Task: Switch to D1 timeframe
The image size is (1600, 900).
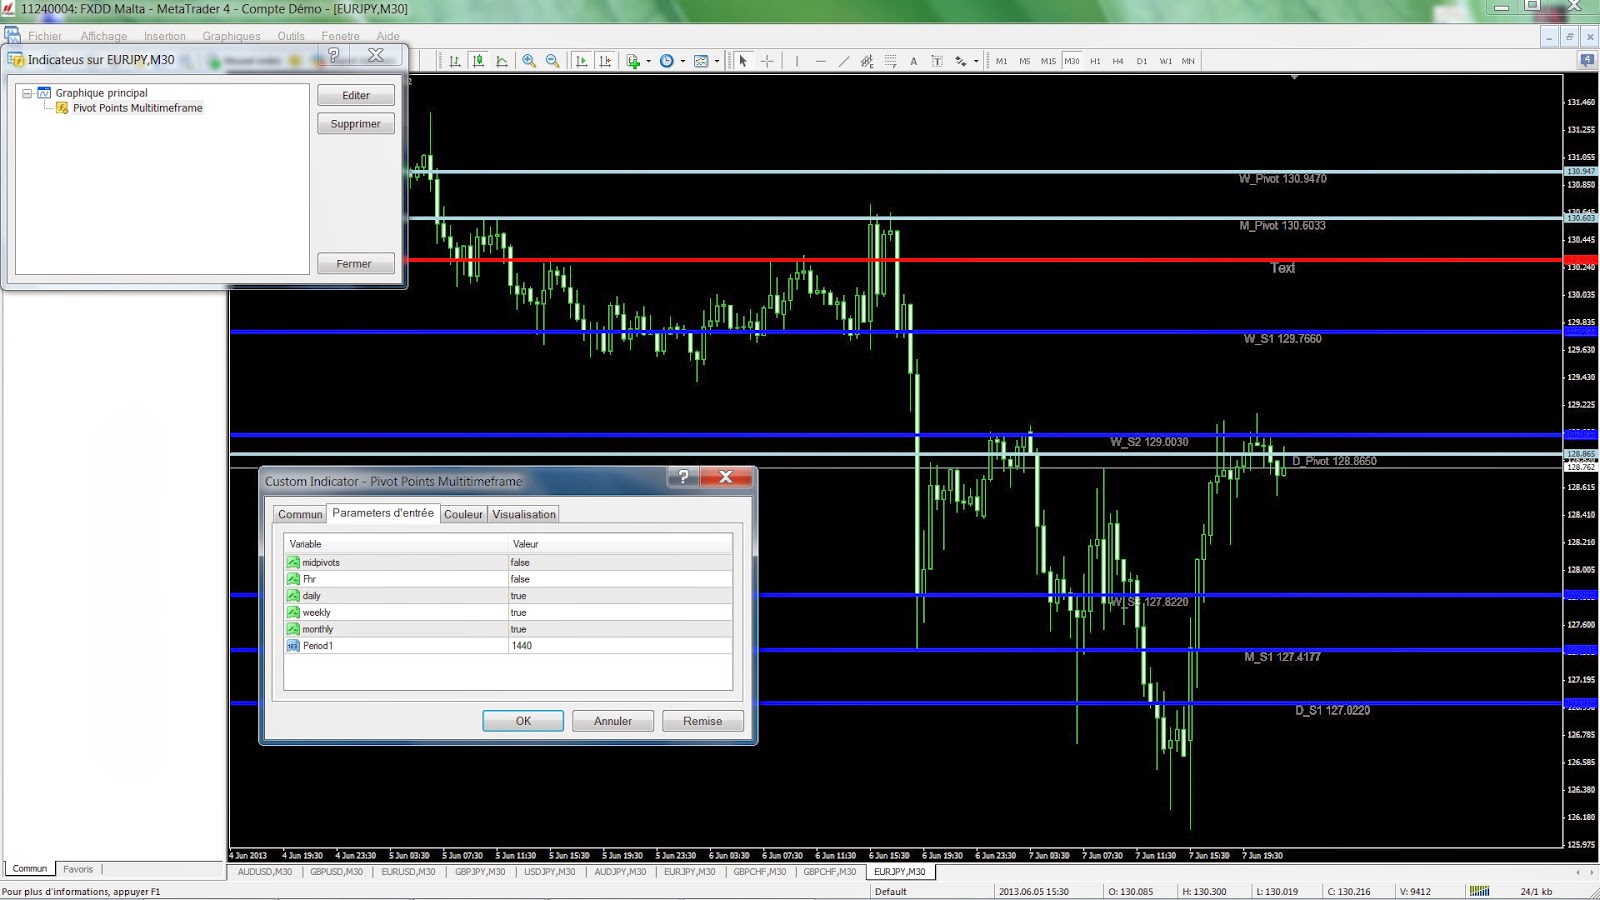Action: coord(1142,61)
